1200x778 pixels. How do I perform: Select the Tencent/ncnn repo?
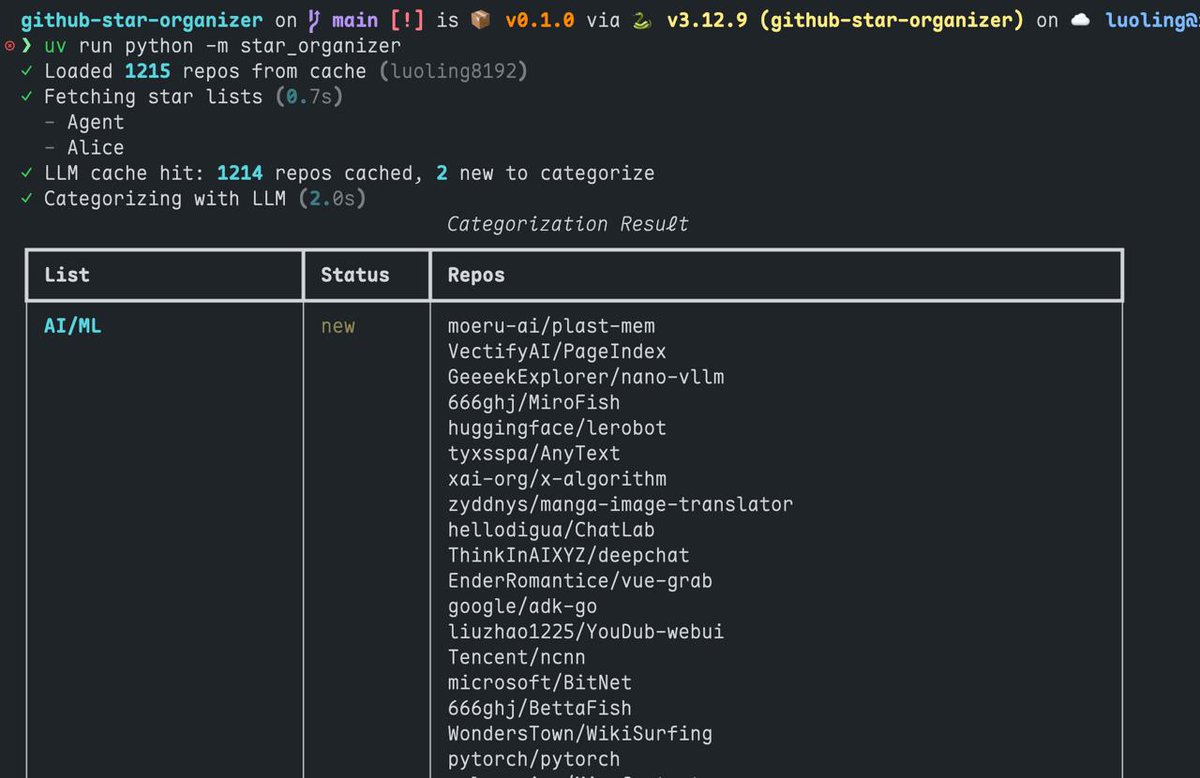[516, 658]
